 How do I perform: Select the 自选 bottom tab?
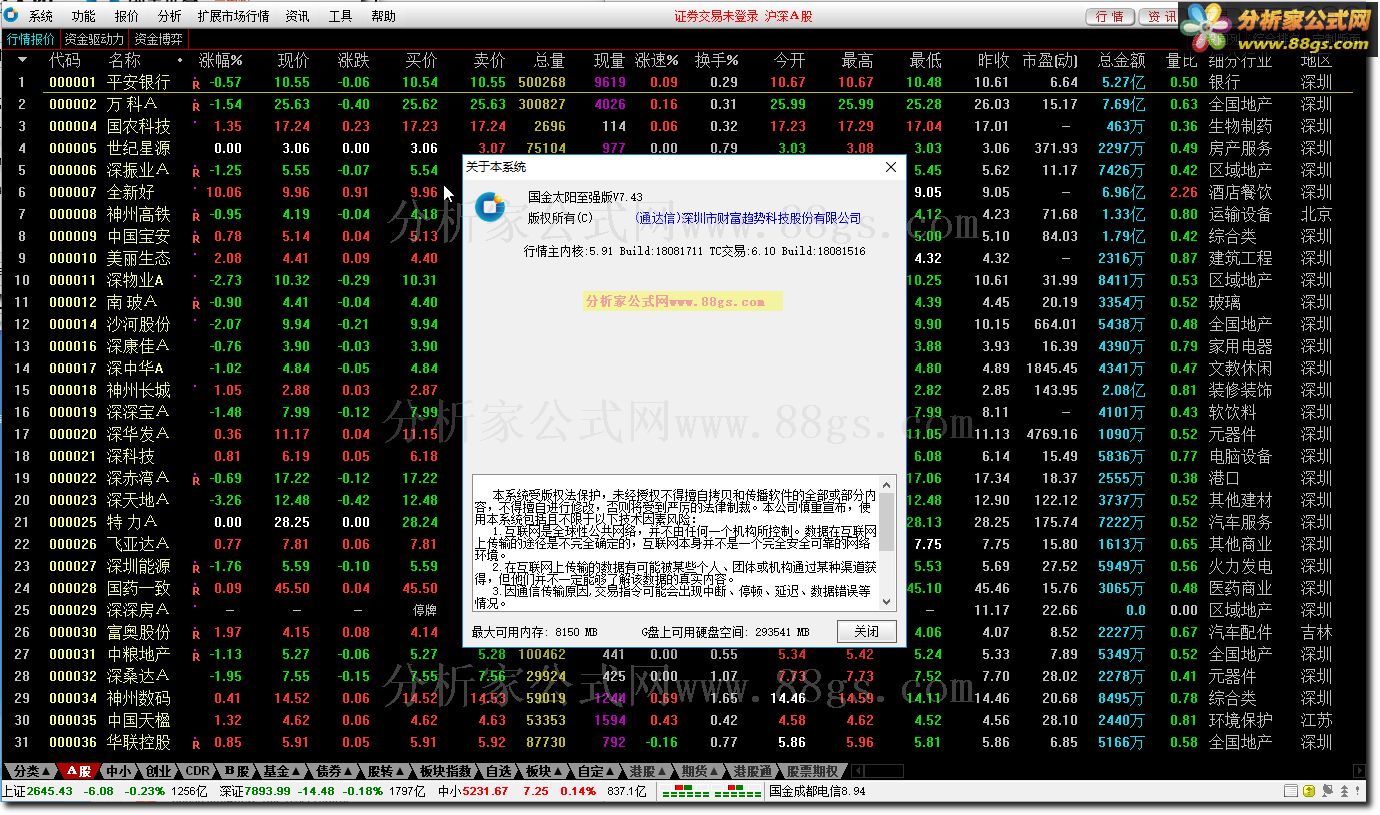click(x=499, y=771)
